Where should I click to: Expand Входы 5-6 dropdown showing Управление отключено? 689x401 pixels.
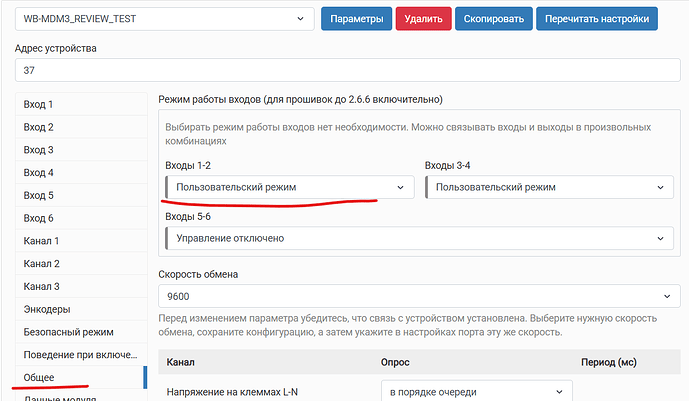(x=419, y=238)
